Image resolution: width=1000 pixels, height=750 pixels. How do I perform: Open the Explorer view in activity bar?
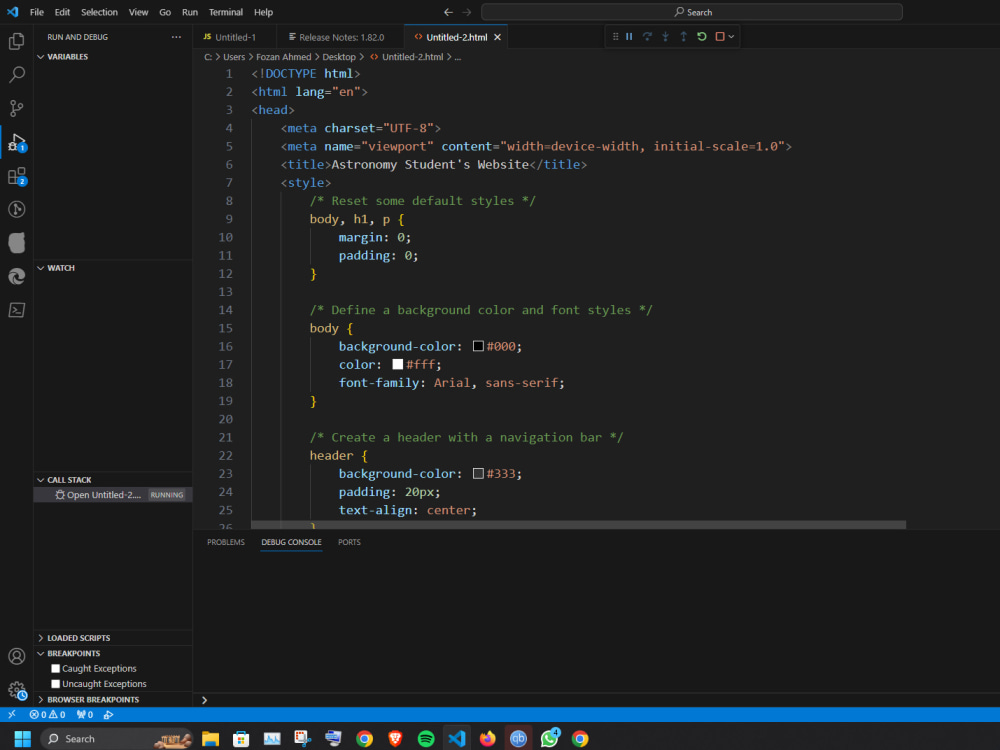pyautogui.click(x=17, y=41)
